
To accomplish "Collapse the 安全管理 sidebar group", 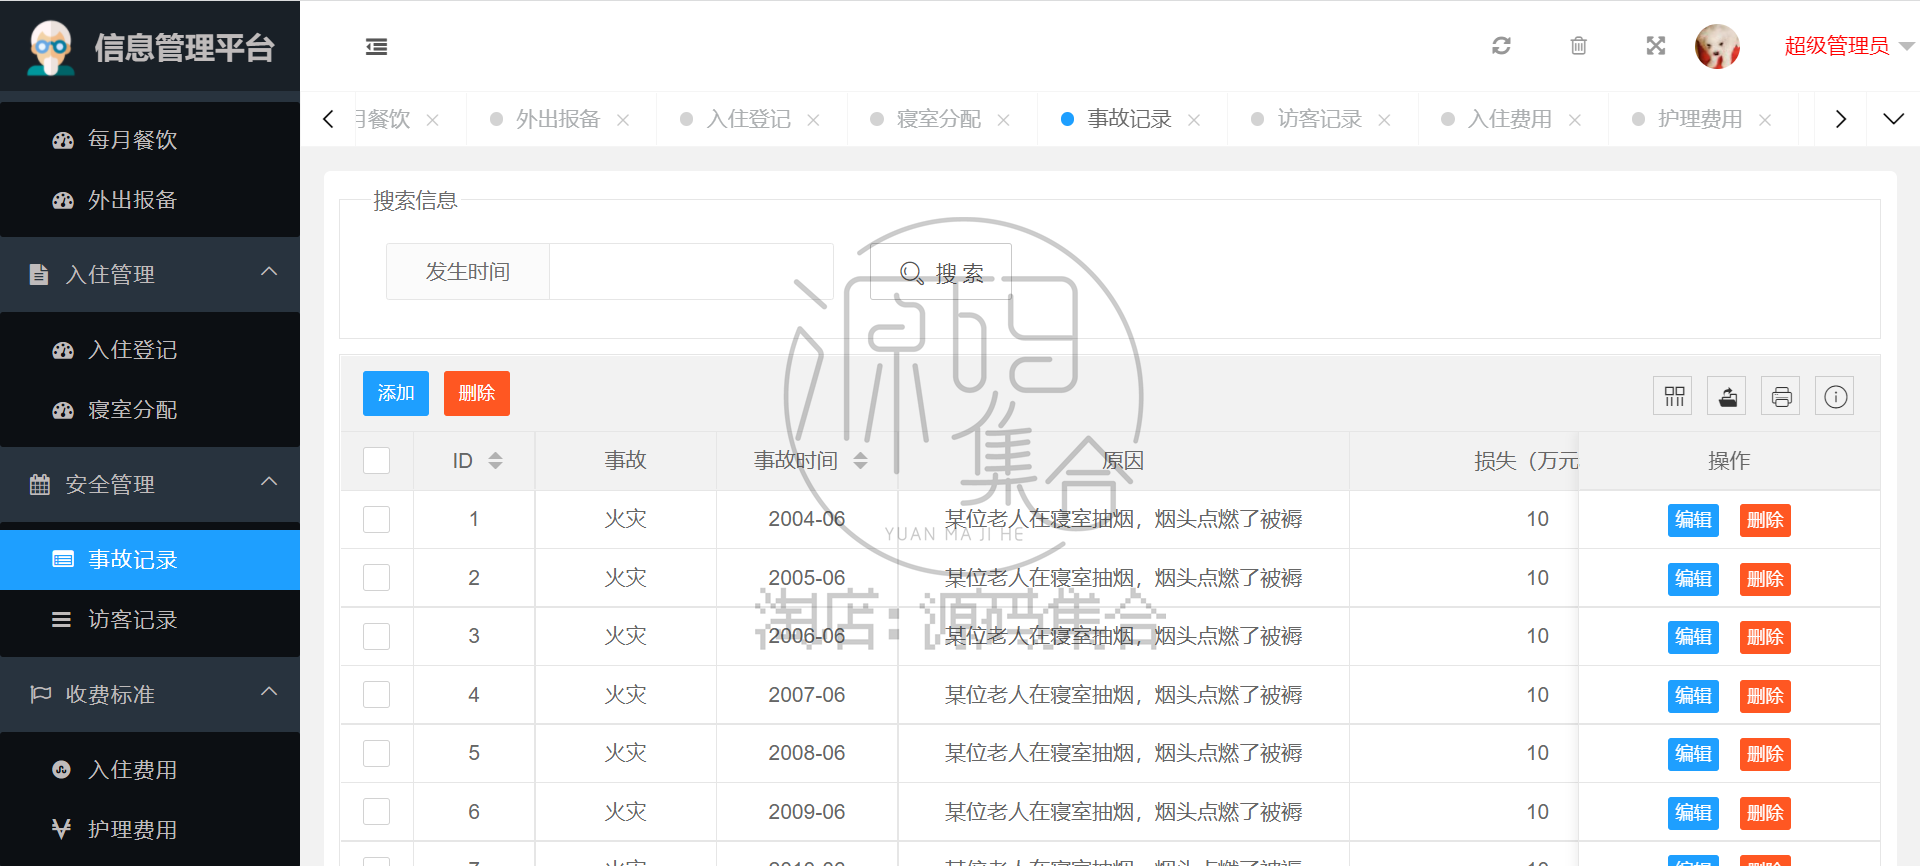I will pyautogui.click(x=150, y=484).
